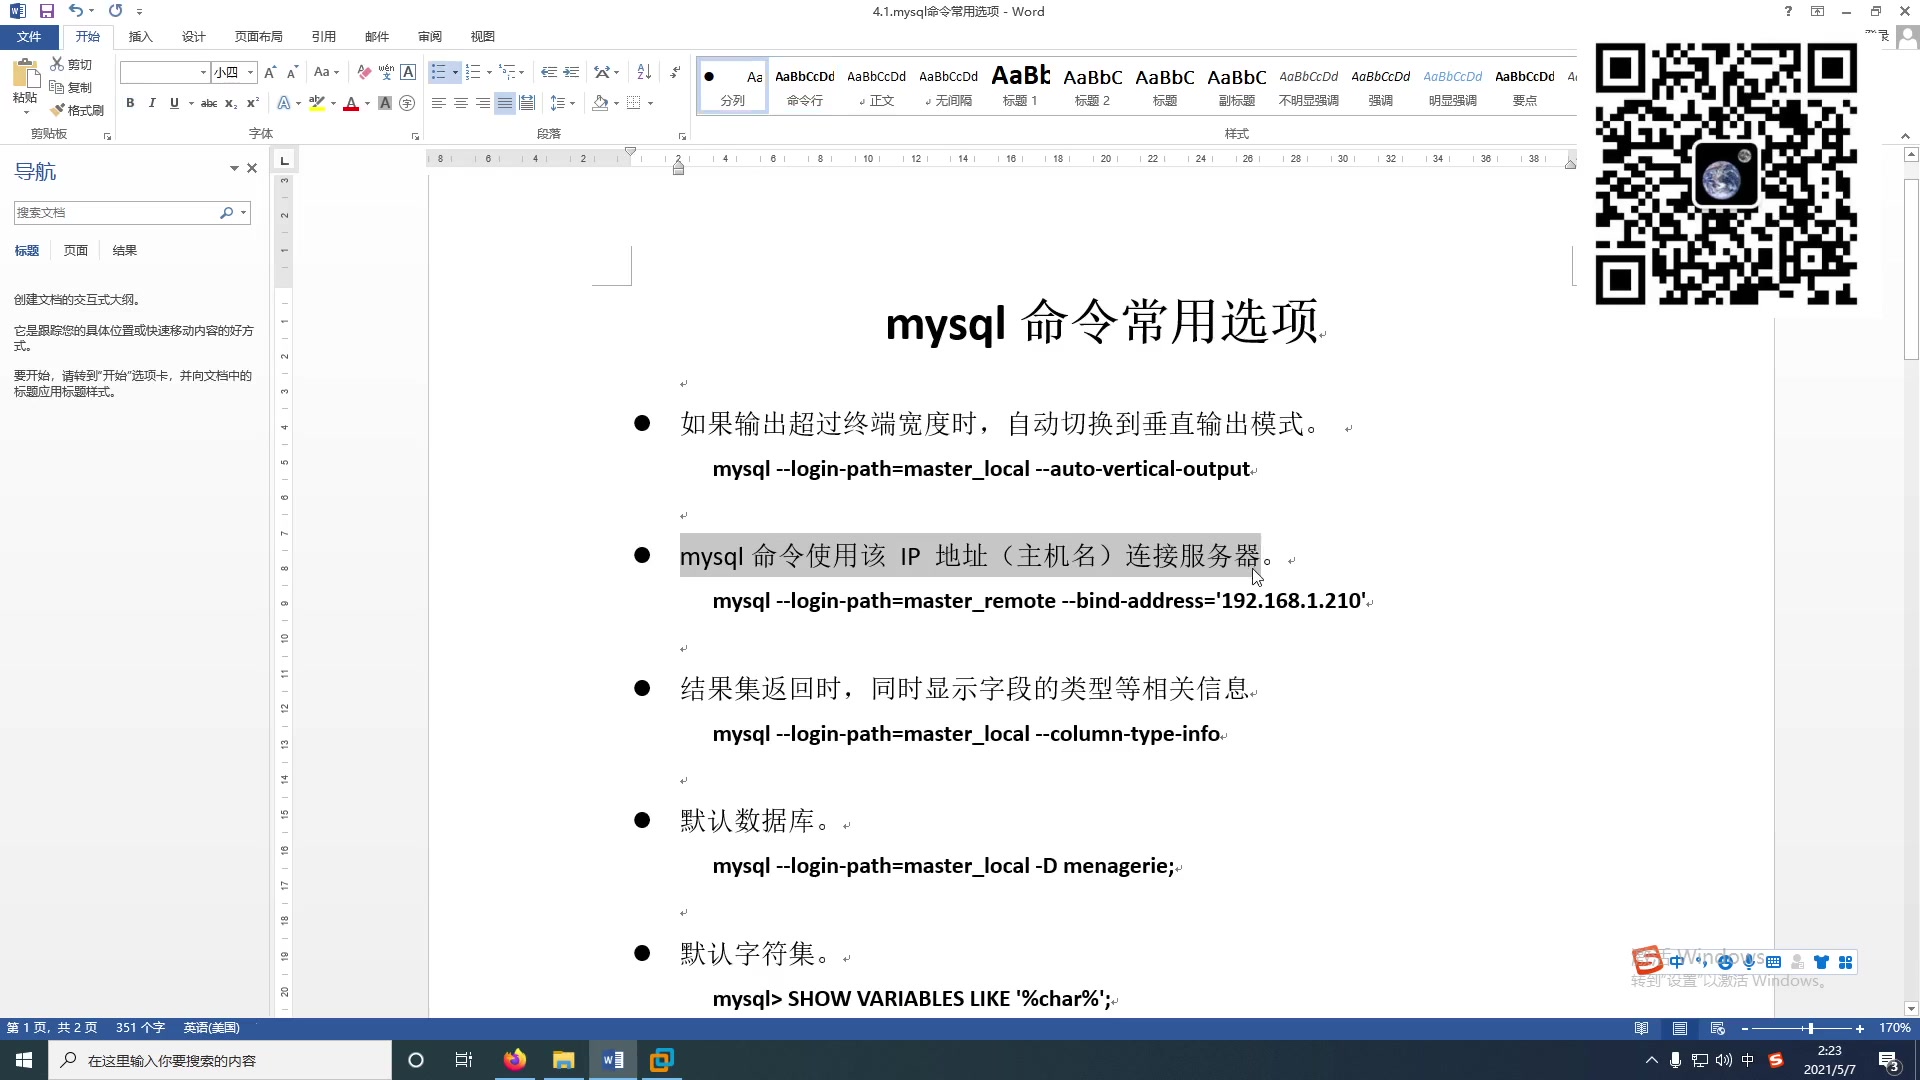1920x1080 pixels.
Task: Insert enclosed character (字) icon
Action: pyautogui.click(x=407, y=103)
